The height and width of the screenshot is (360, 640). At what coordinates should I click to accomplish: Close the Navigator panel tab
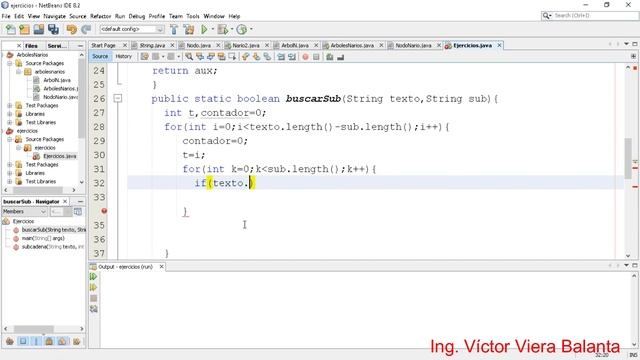(x=65, y=201)
